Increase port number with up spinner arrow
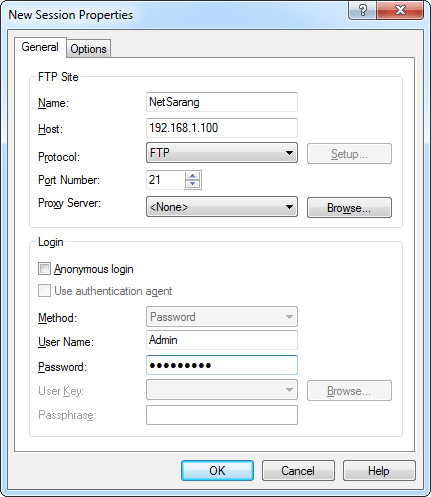Image resolution: width=431 pixels, height=497 pixels. tap(193, 175)
